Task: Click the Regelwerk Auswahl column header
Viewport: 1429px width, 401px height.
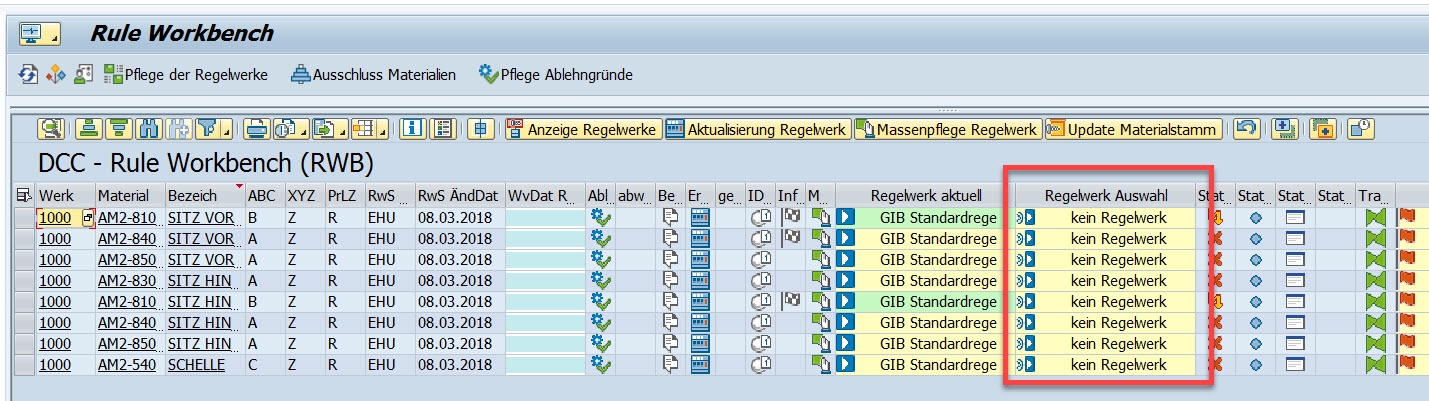Action: (1106, 196)
